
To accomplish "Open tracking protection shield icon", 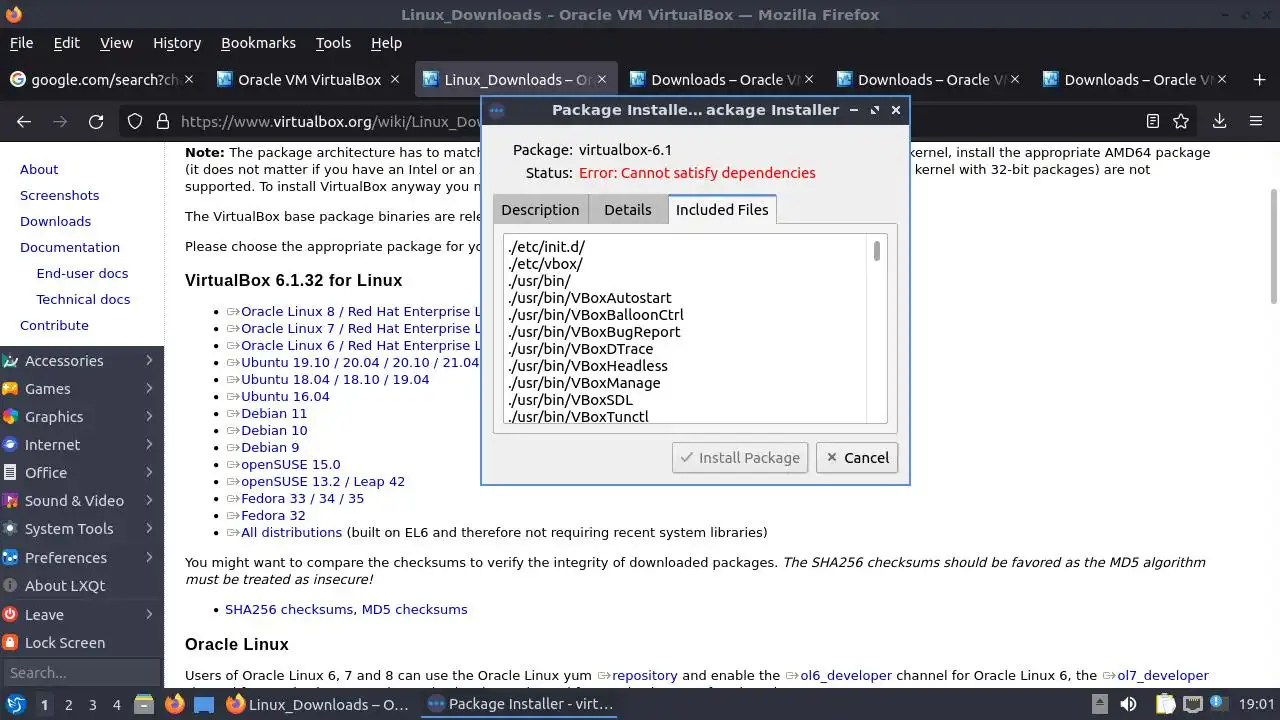I will point(135,121).
